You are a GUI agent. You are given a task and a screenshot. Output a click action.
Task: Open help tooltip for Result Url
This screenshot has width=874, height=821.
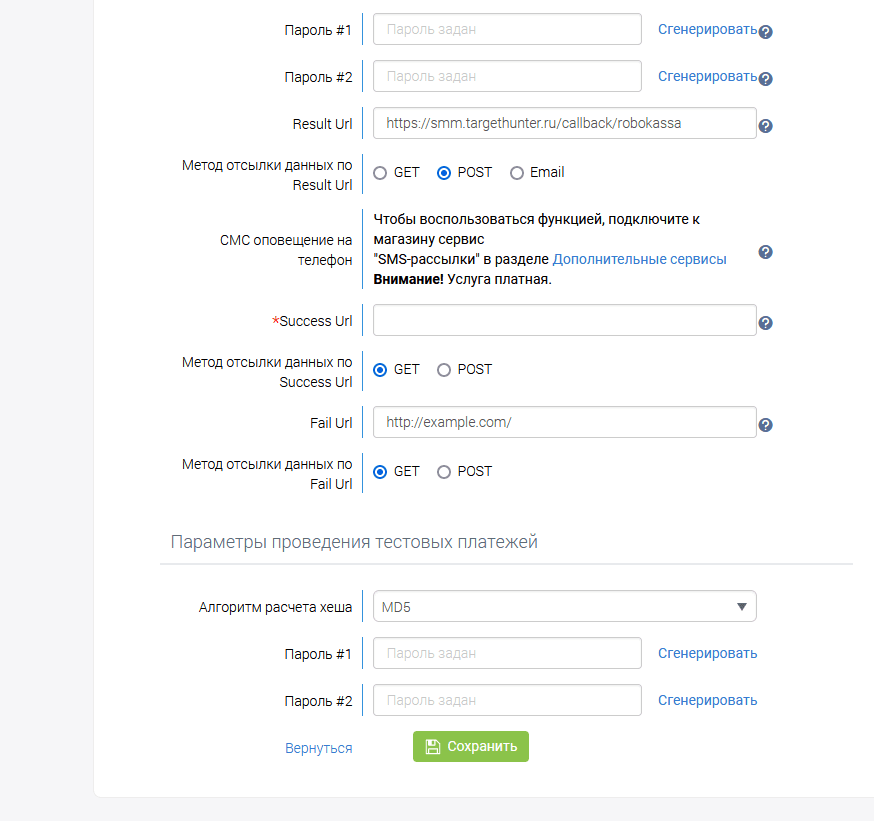(766, 126)
